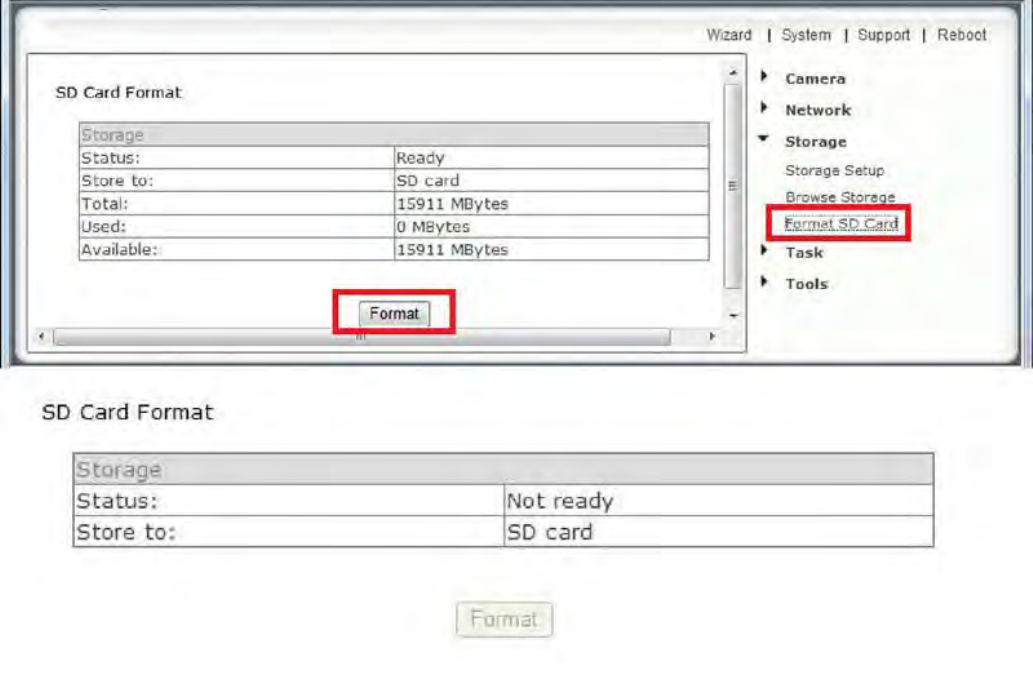Screen dimensions: 1033x692
Task: Click the Reboot link
Action: pos(962,35)
